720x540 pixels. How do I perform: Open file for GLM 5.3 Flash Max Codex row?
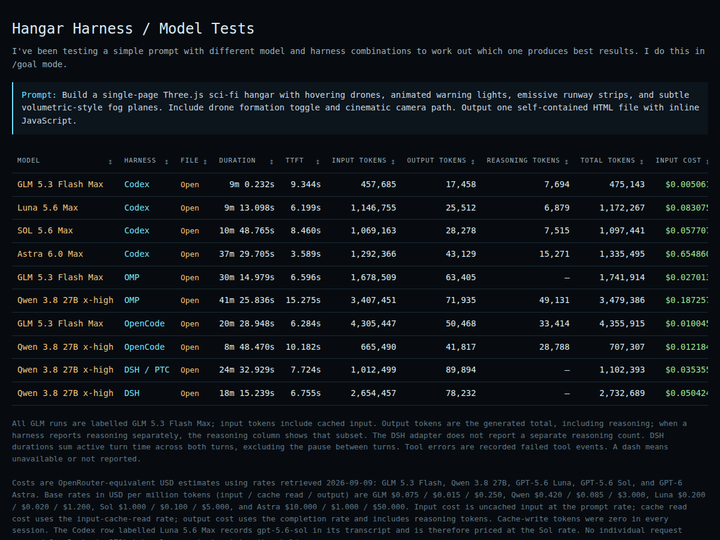pyautogui.click(x=190, y=185)
